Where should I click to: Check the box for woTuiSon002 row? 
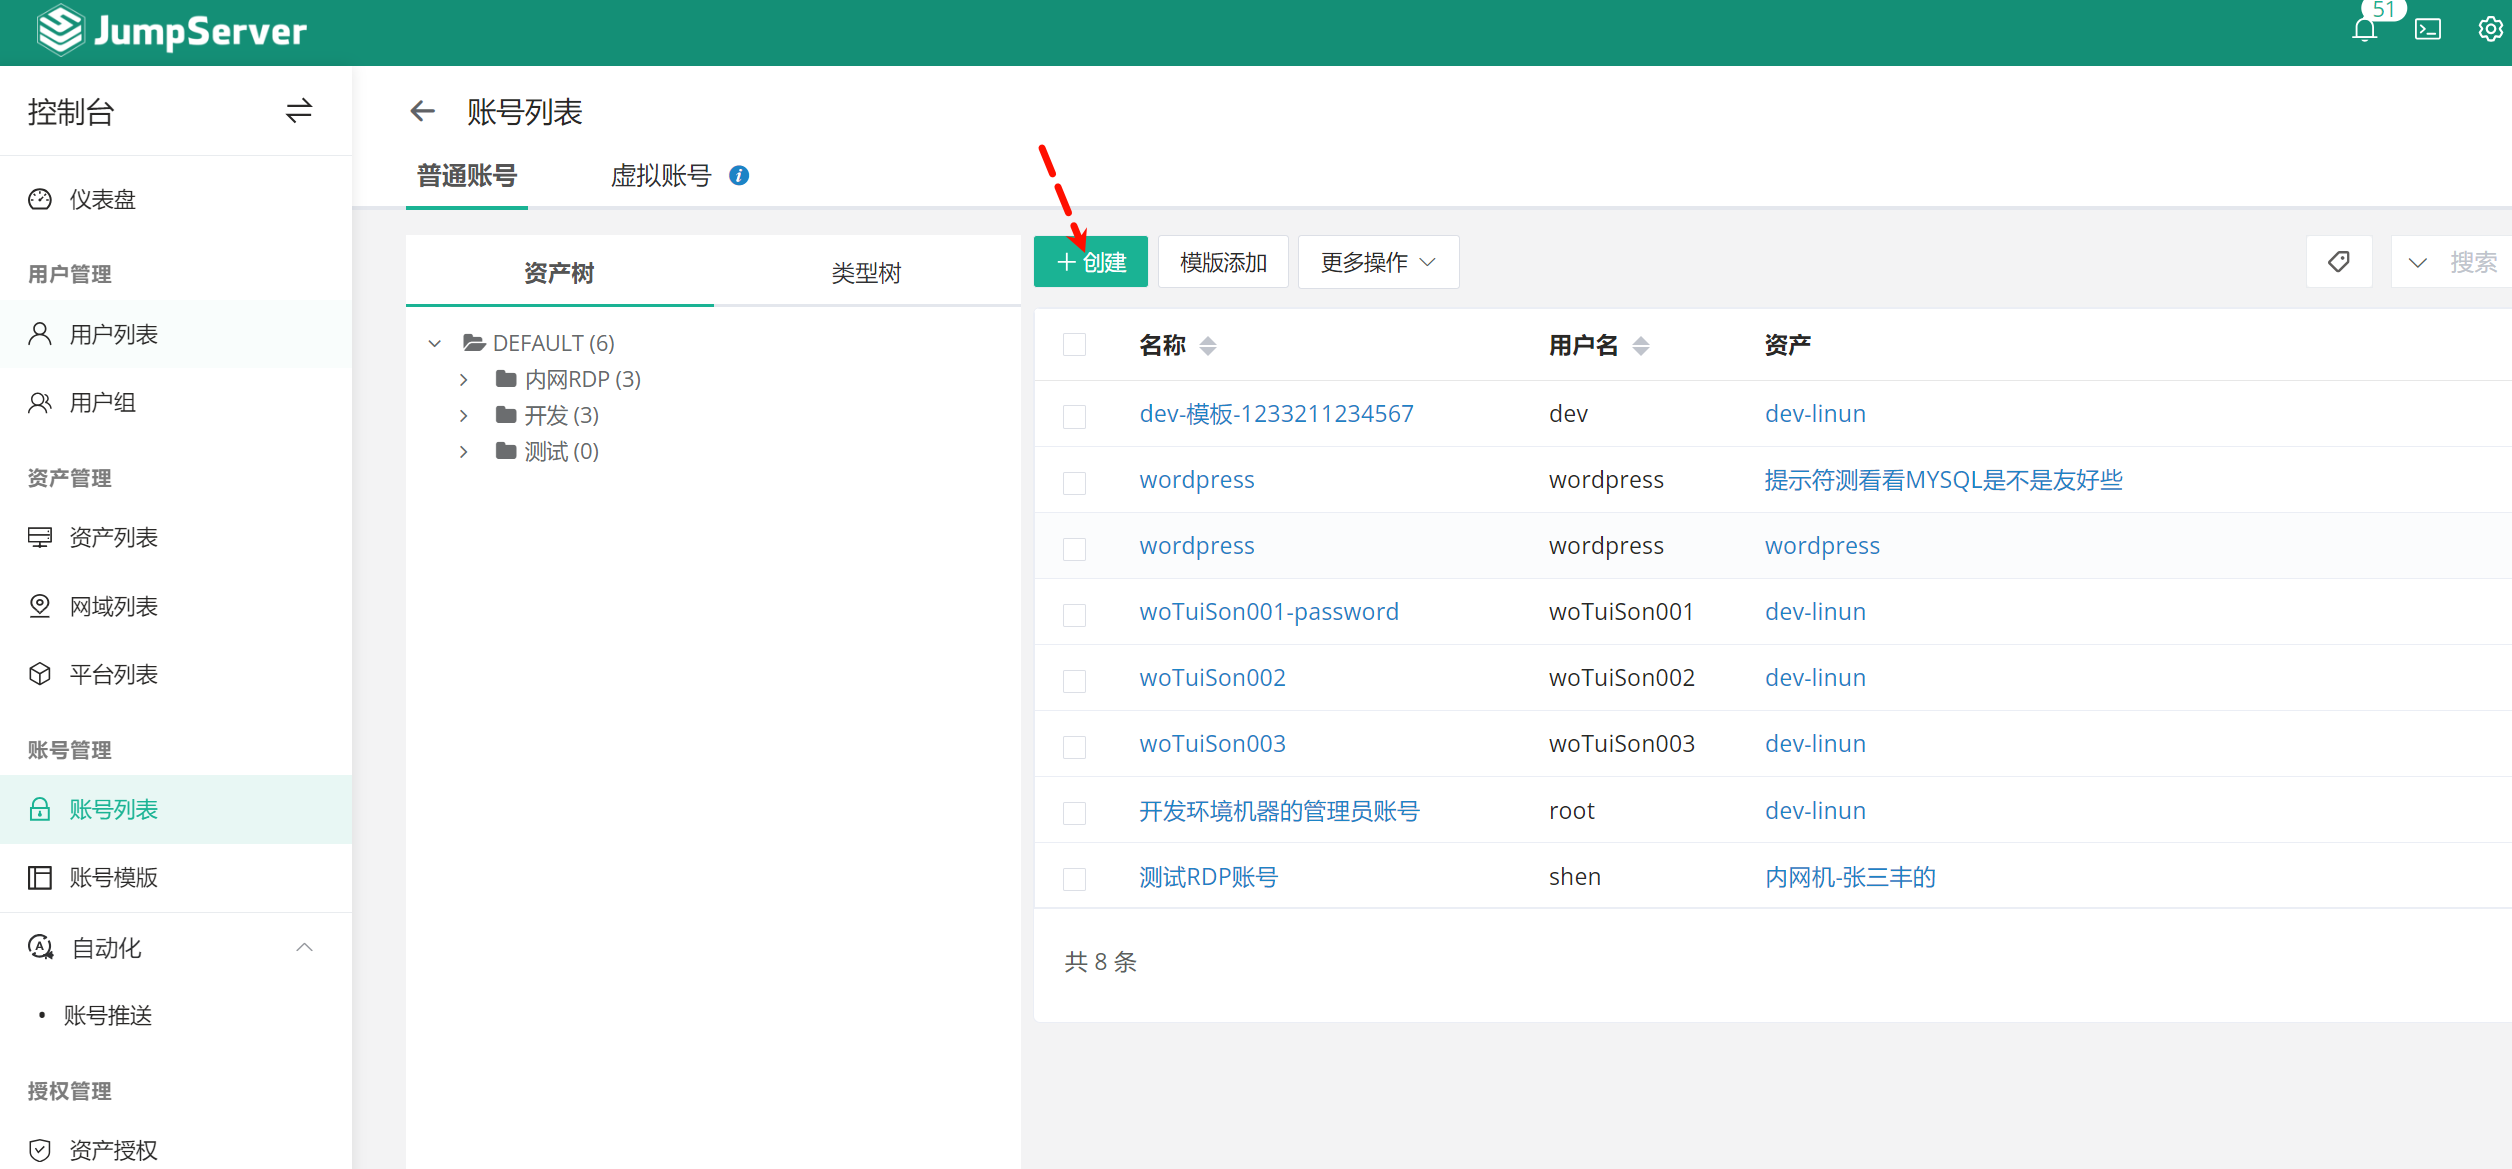(x=1075, y=680)
